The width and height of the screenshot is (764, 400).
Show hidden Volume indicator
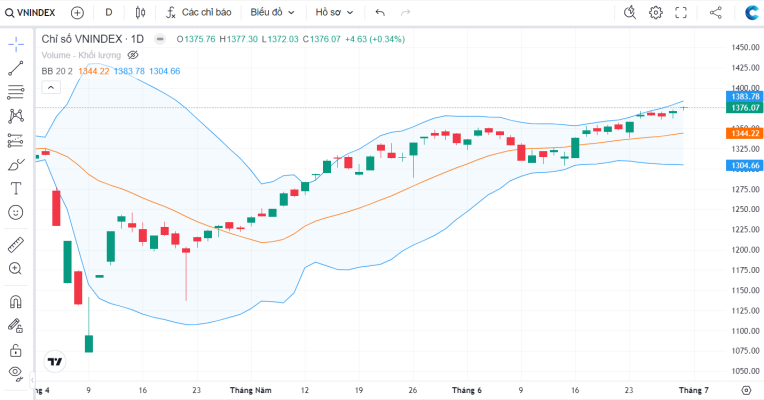tap(133, 55)
